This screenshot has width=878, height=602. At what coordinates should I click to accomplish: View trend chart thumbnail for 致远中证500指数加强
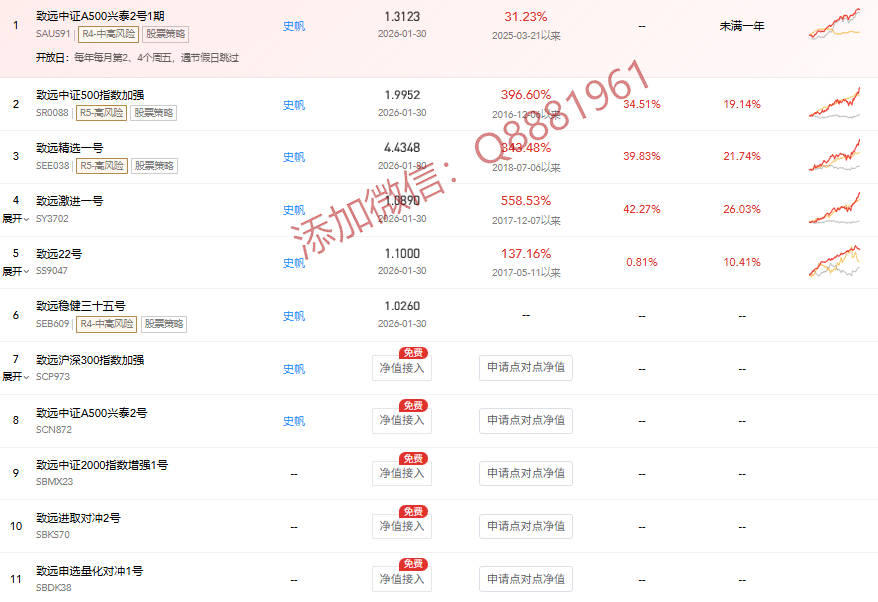[833, 104]
